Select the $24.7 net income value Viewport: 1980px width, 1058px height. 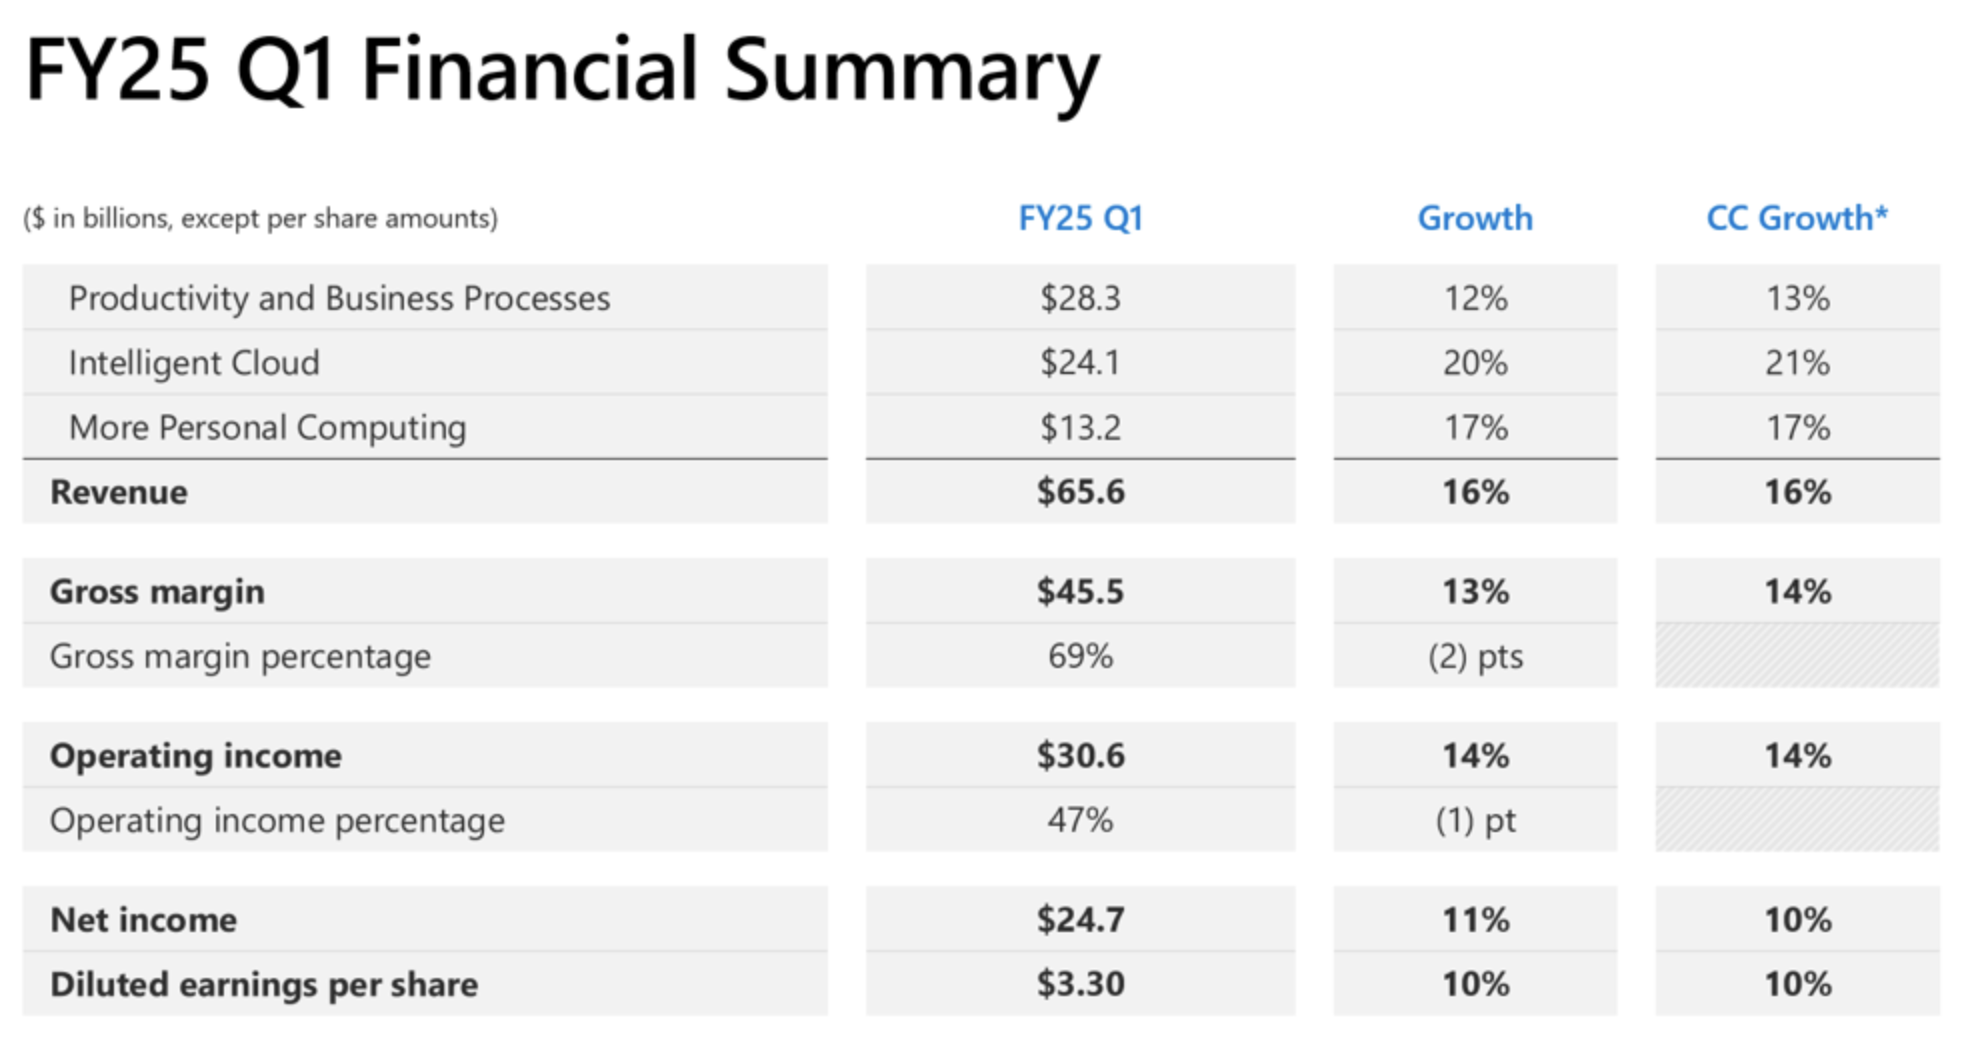coord(1080,920)
